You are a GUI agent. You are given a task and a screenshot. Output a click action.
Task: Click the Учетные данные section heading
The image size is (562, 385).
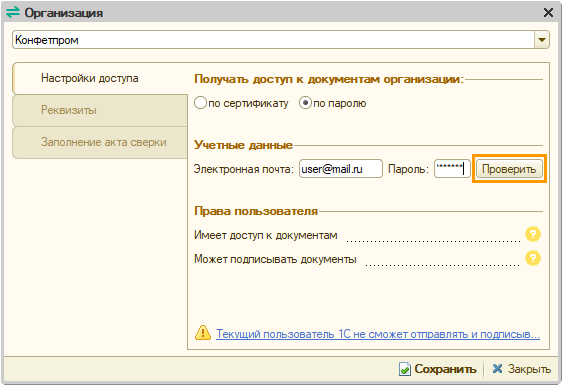pyautogui.click(x=243, y=145)
